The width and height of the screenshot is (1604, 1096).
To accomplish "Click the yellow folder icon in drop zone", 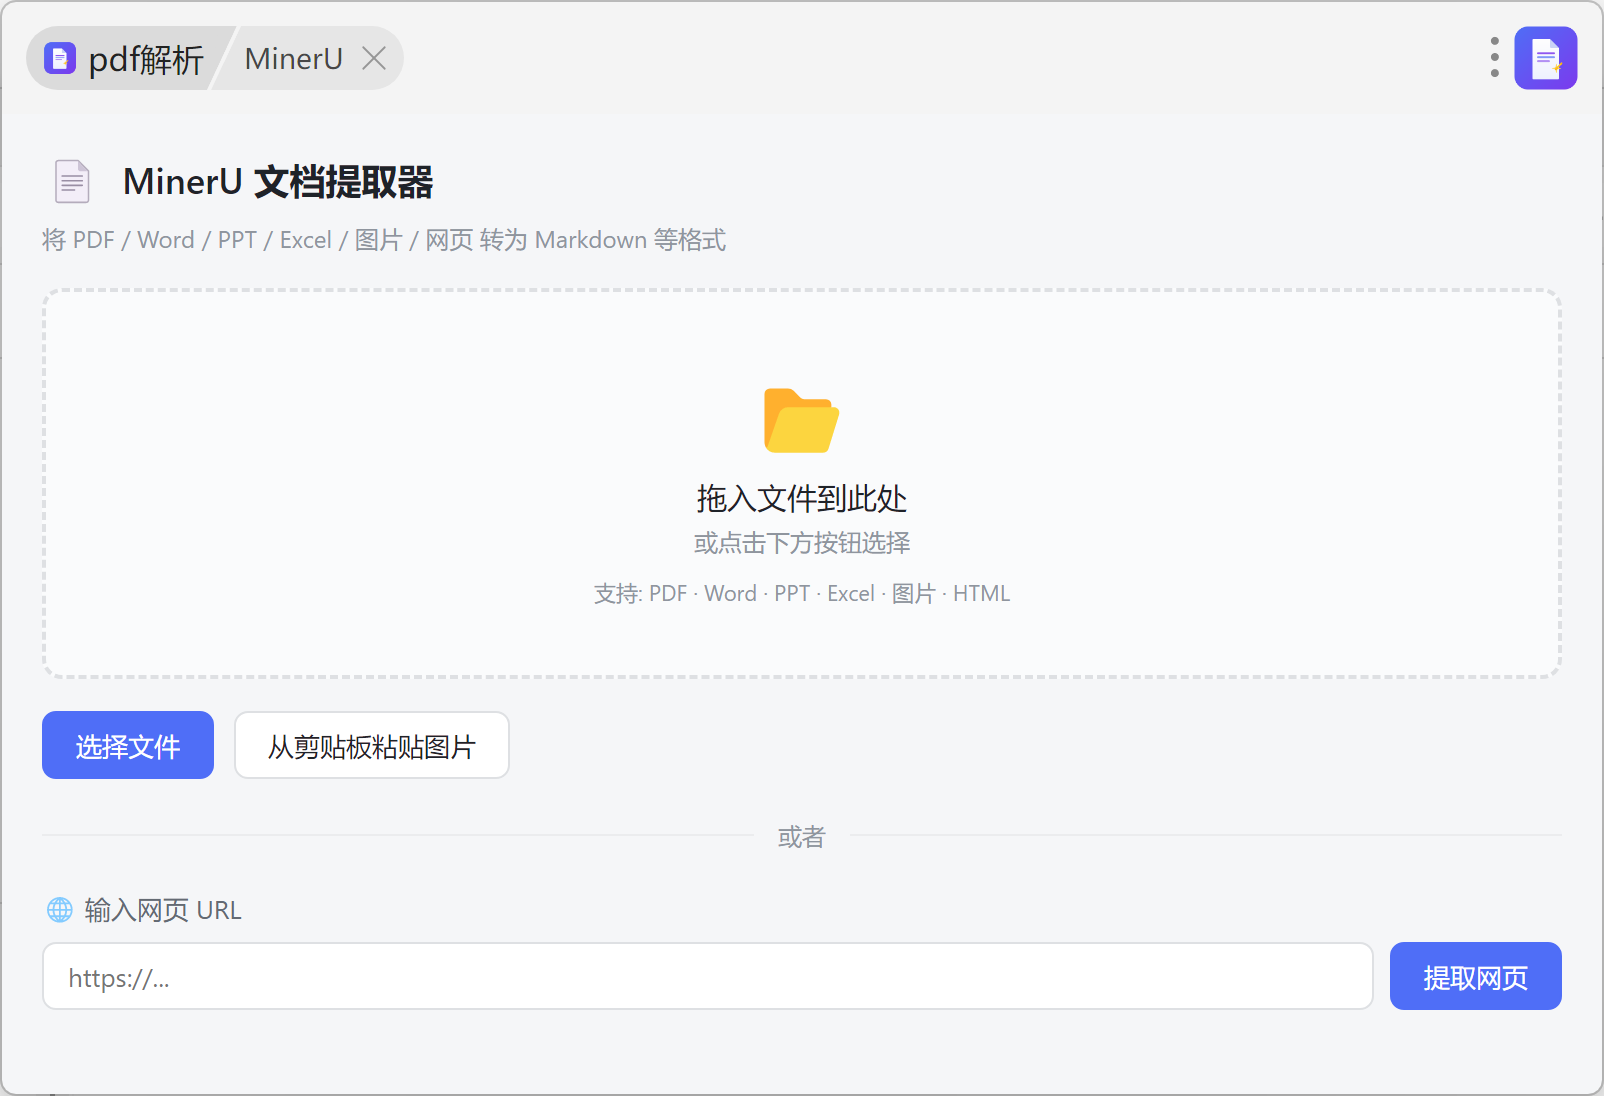I will pos(801,420).
